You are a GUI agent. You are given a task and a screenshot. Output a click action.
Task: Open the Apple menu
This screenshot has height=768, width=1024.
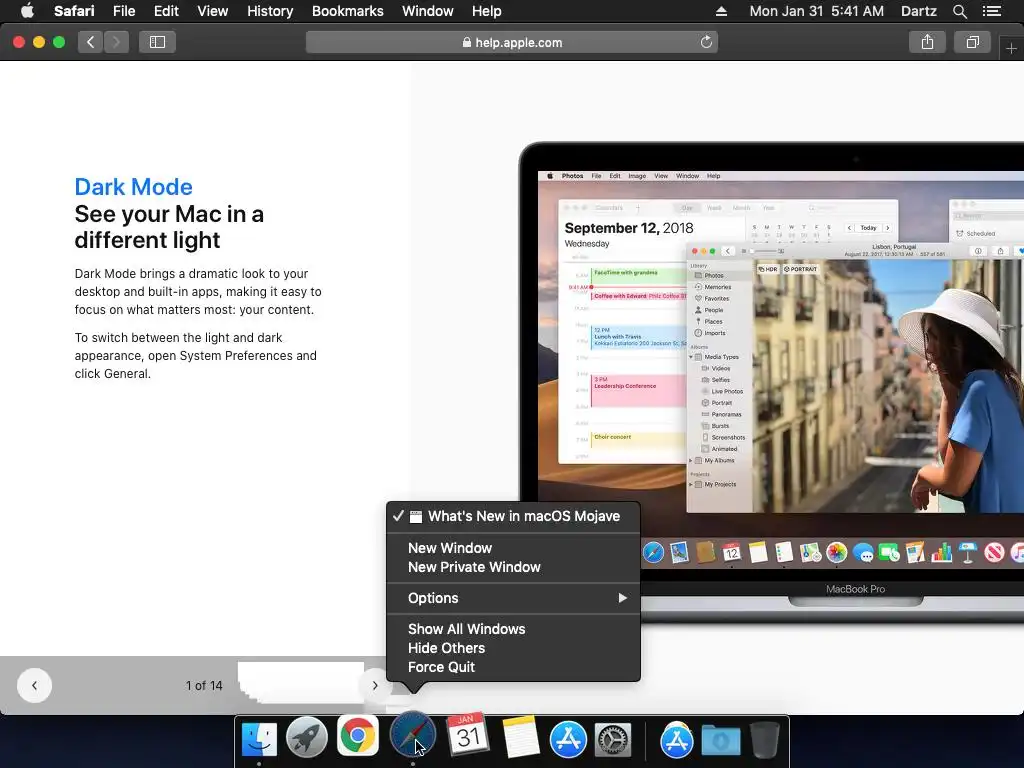coord(27,11)
